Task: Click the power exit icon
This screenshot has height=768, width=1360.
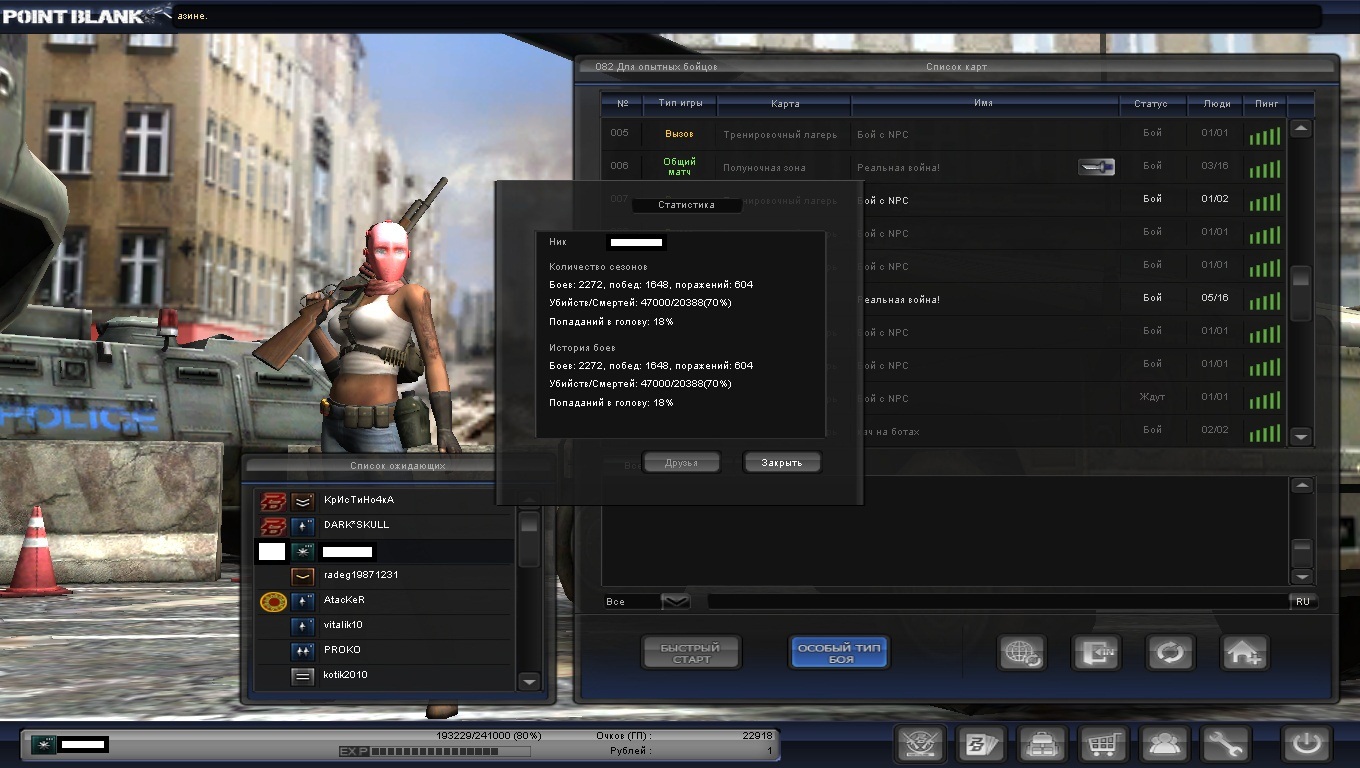Action: point(1306,744)
